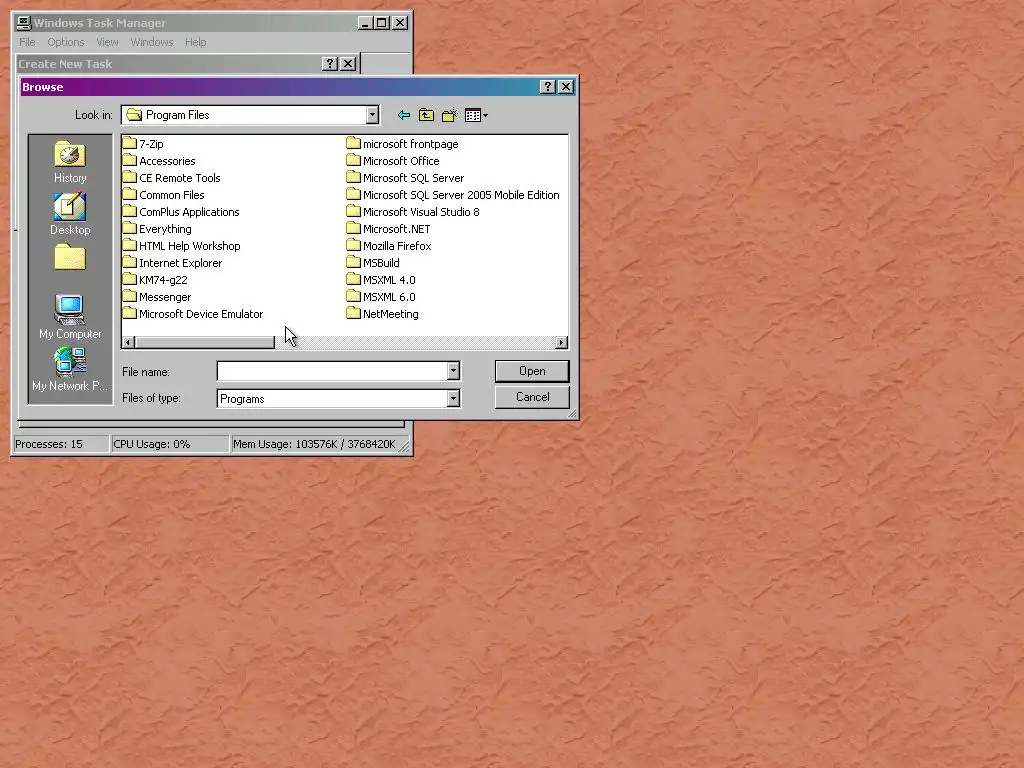Select the Microsoft.NET folder

click(x=389, y=229)
